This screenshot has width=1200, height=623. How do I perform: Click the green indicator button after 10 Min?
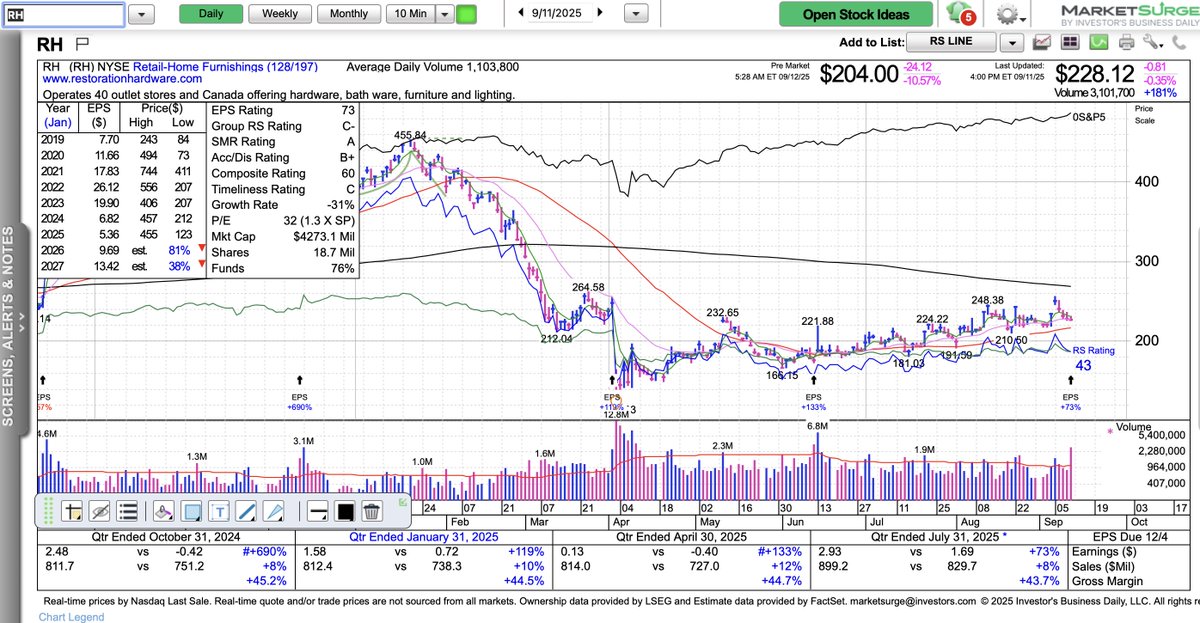click(467, 14)
